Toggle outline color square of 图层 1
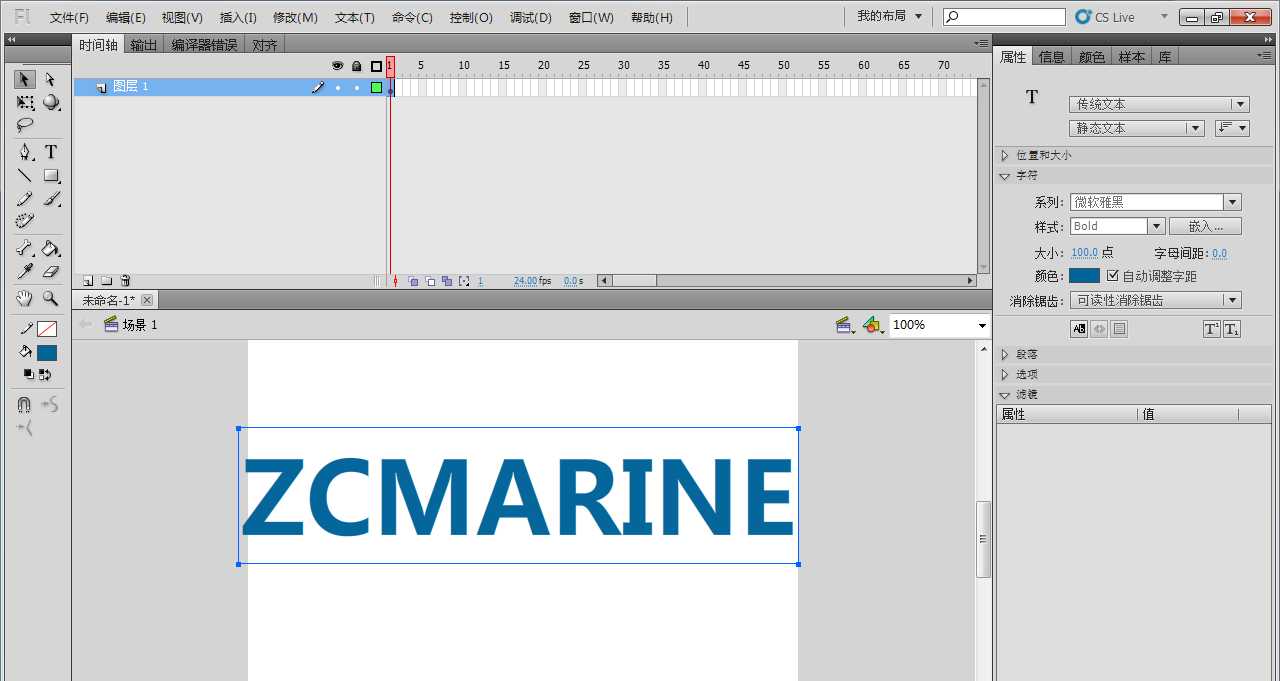The height and width of the screenshot is (681, 1280). 376,87
